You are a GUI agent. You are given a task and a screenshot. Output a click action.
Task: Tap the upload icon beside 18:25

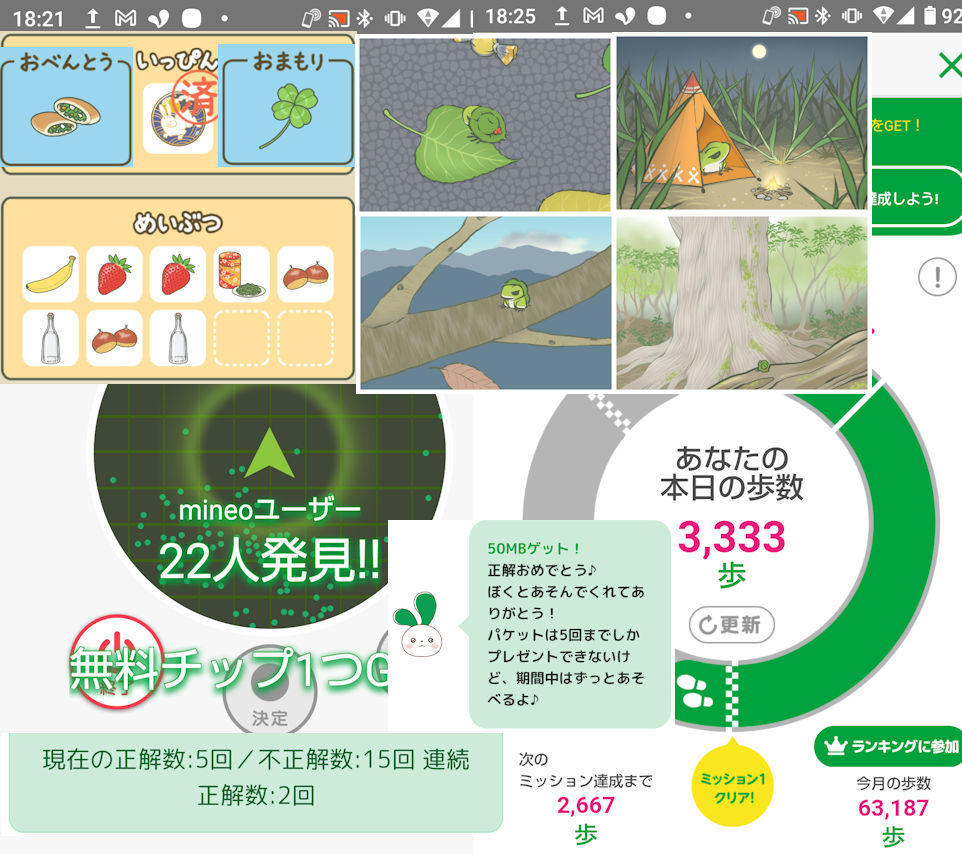pyautogui.click(x=561, y=15)
